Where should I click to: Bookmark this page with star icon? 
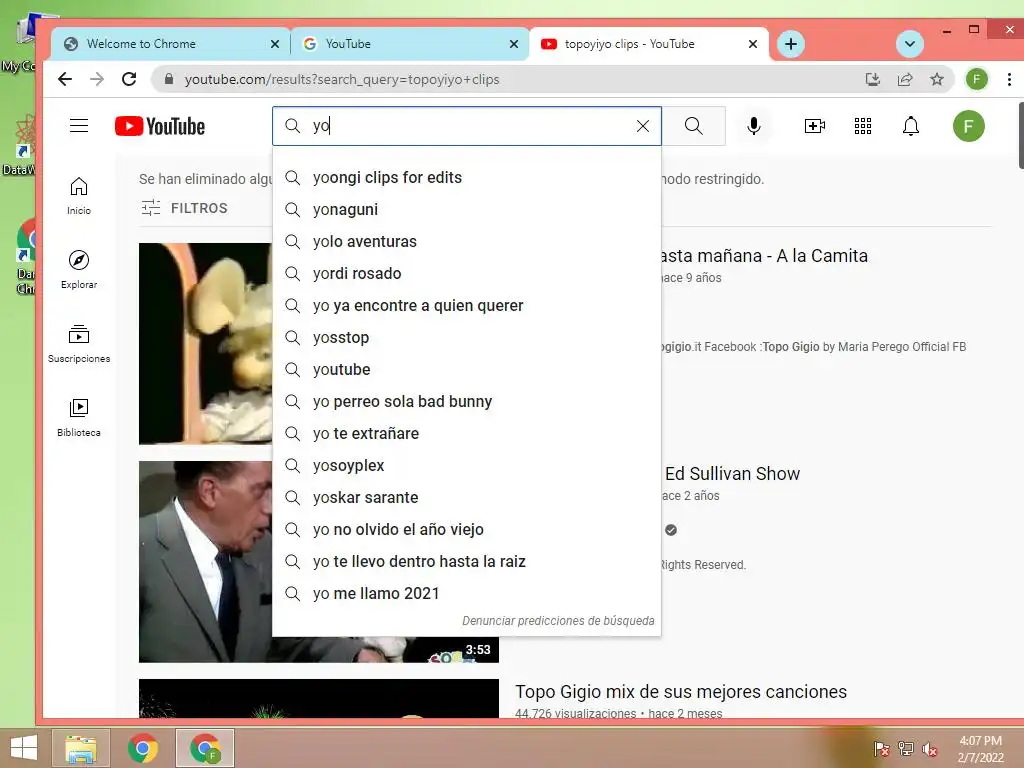click(937, 79)
